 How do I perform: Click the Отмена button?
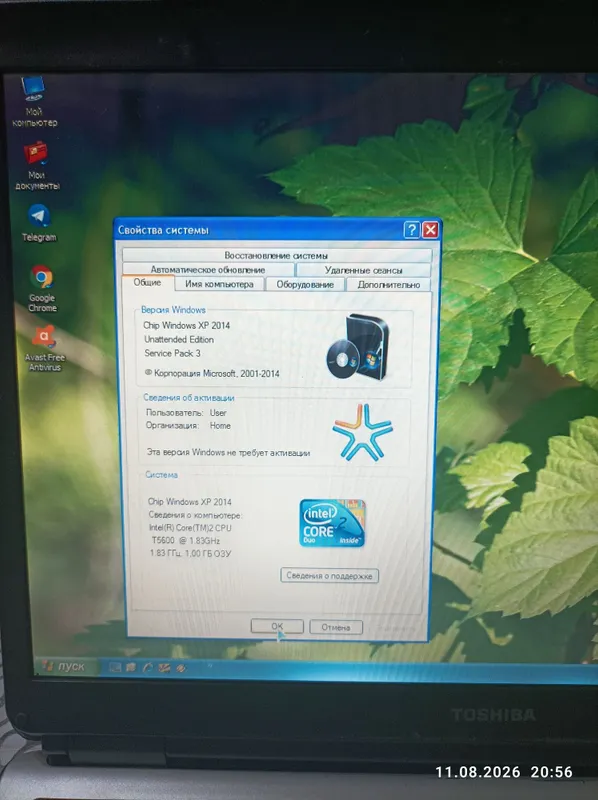click(336, 627)
